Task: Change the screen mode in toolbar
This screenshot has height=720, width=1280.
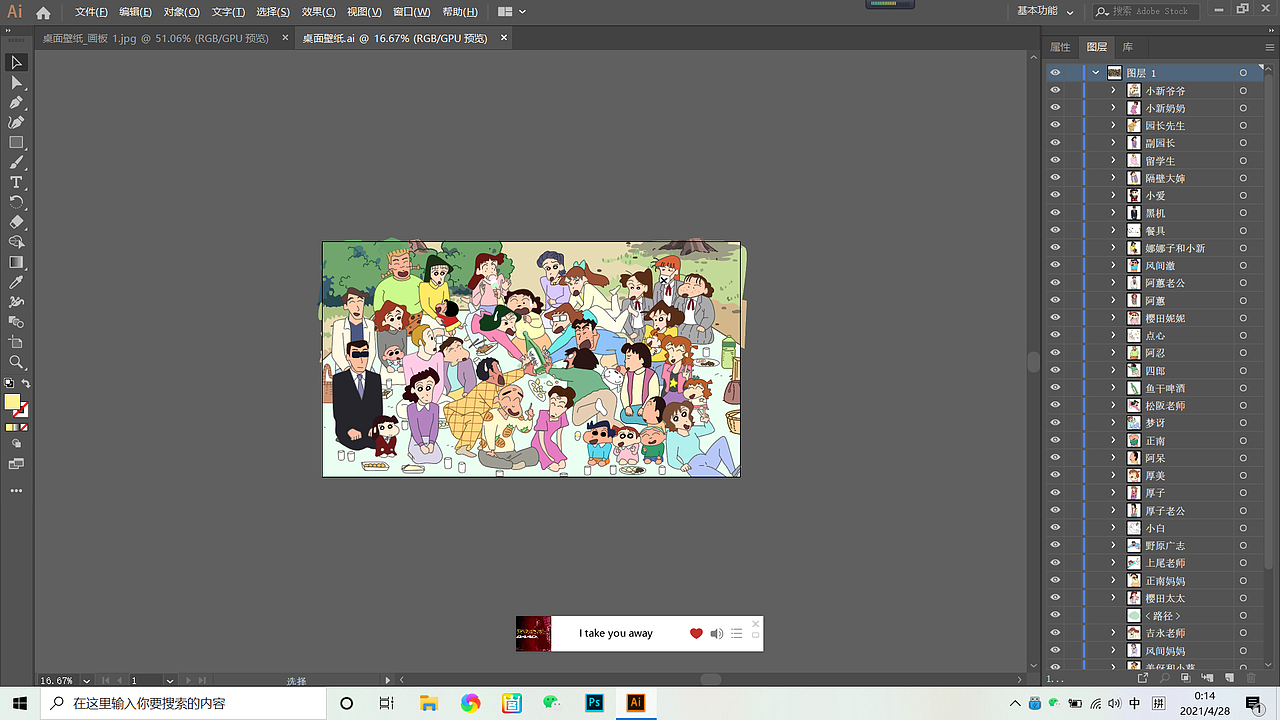Action: click(x=16, y=464)
